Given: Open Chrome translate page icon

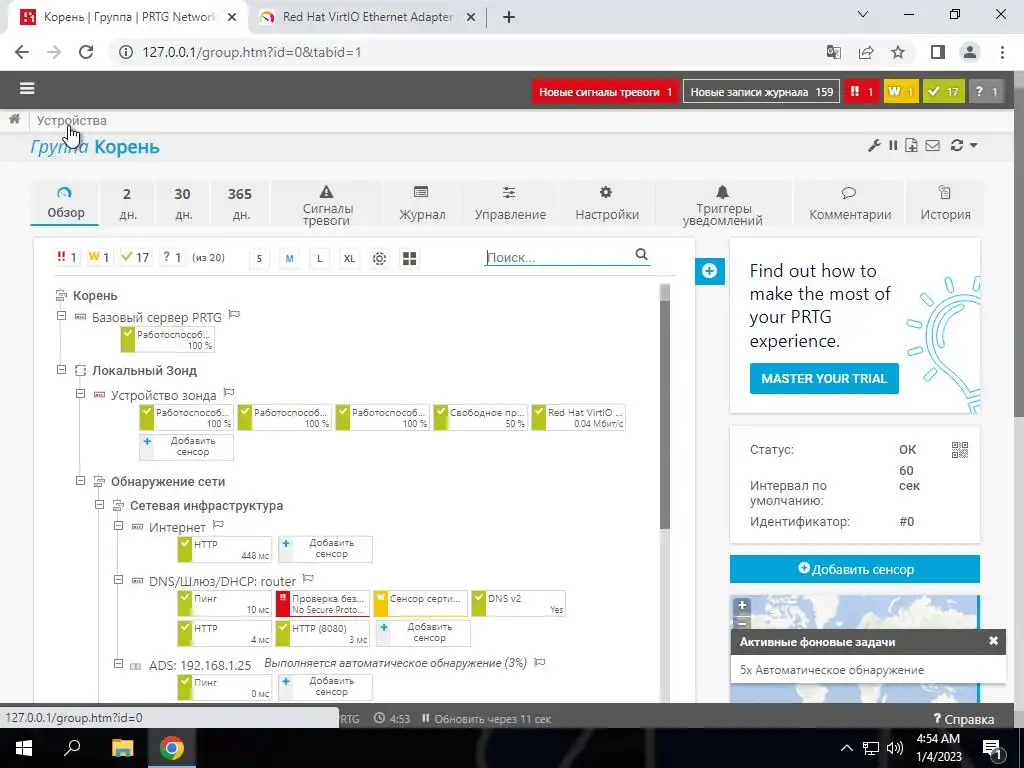Looking at the screenshot, I should (833, 52).
